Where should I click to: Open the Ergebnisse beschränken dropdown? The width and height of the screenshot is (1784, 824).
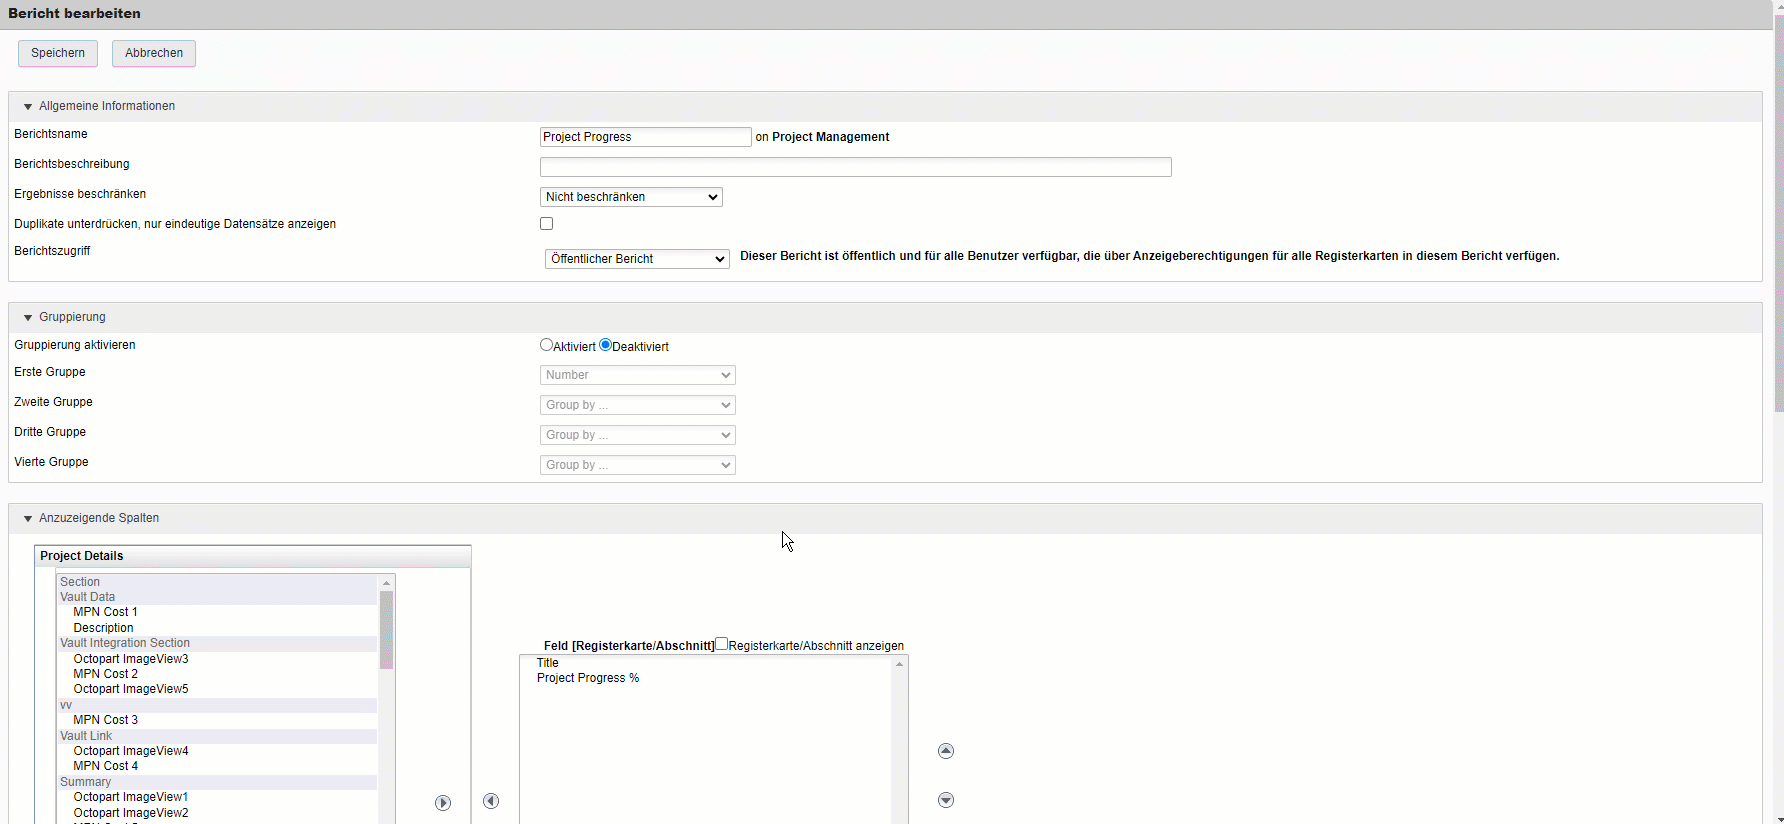631,197
